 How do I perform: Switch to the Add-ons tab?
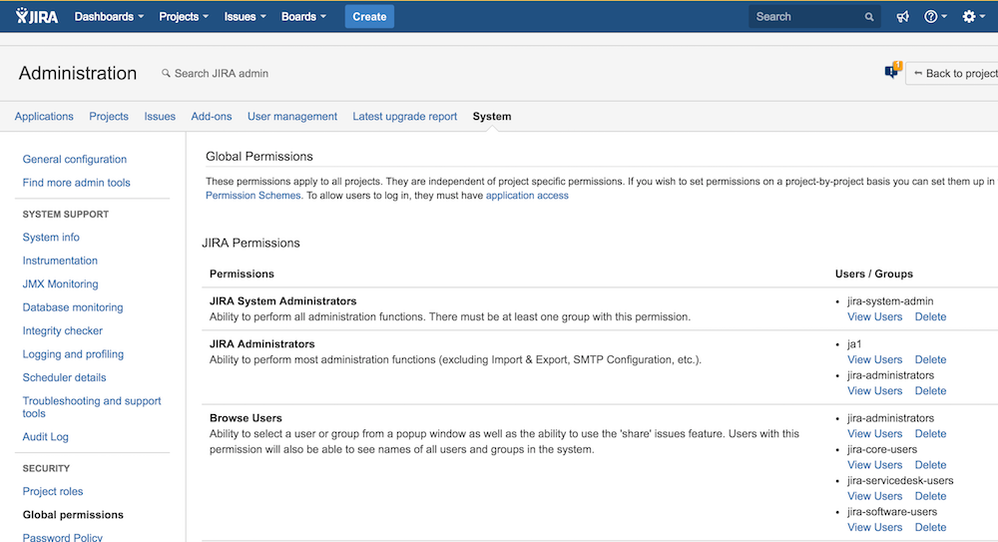click(x=211, y=116)
